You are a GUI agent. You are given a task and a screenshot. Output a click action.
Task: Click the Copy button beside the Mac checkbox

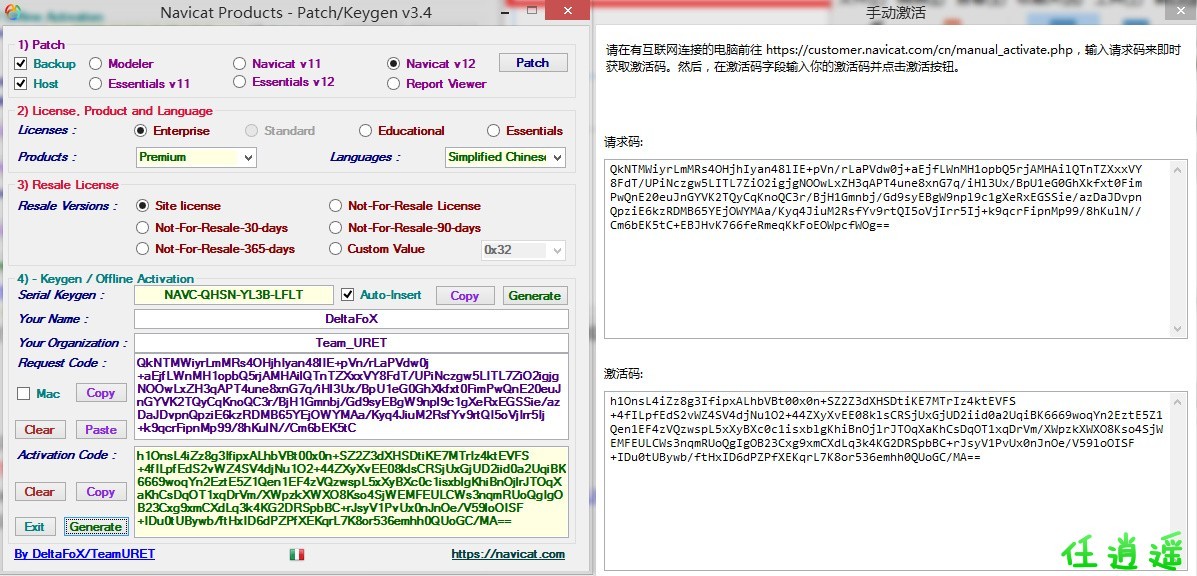101,393
